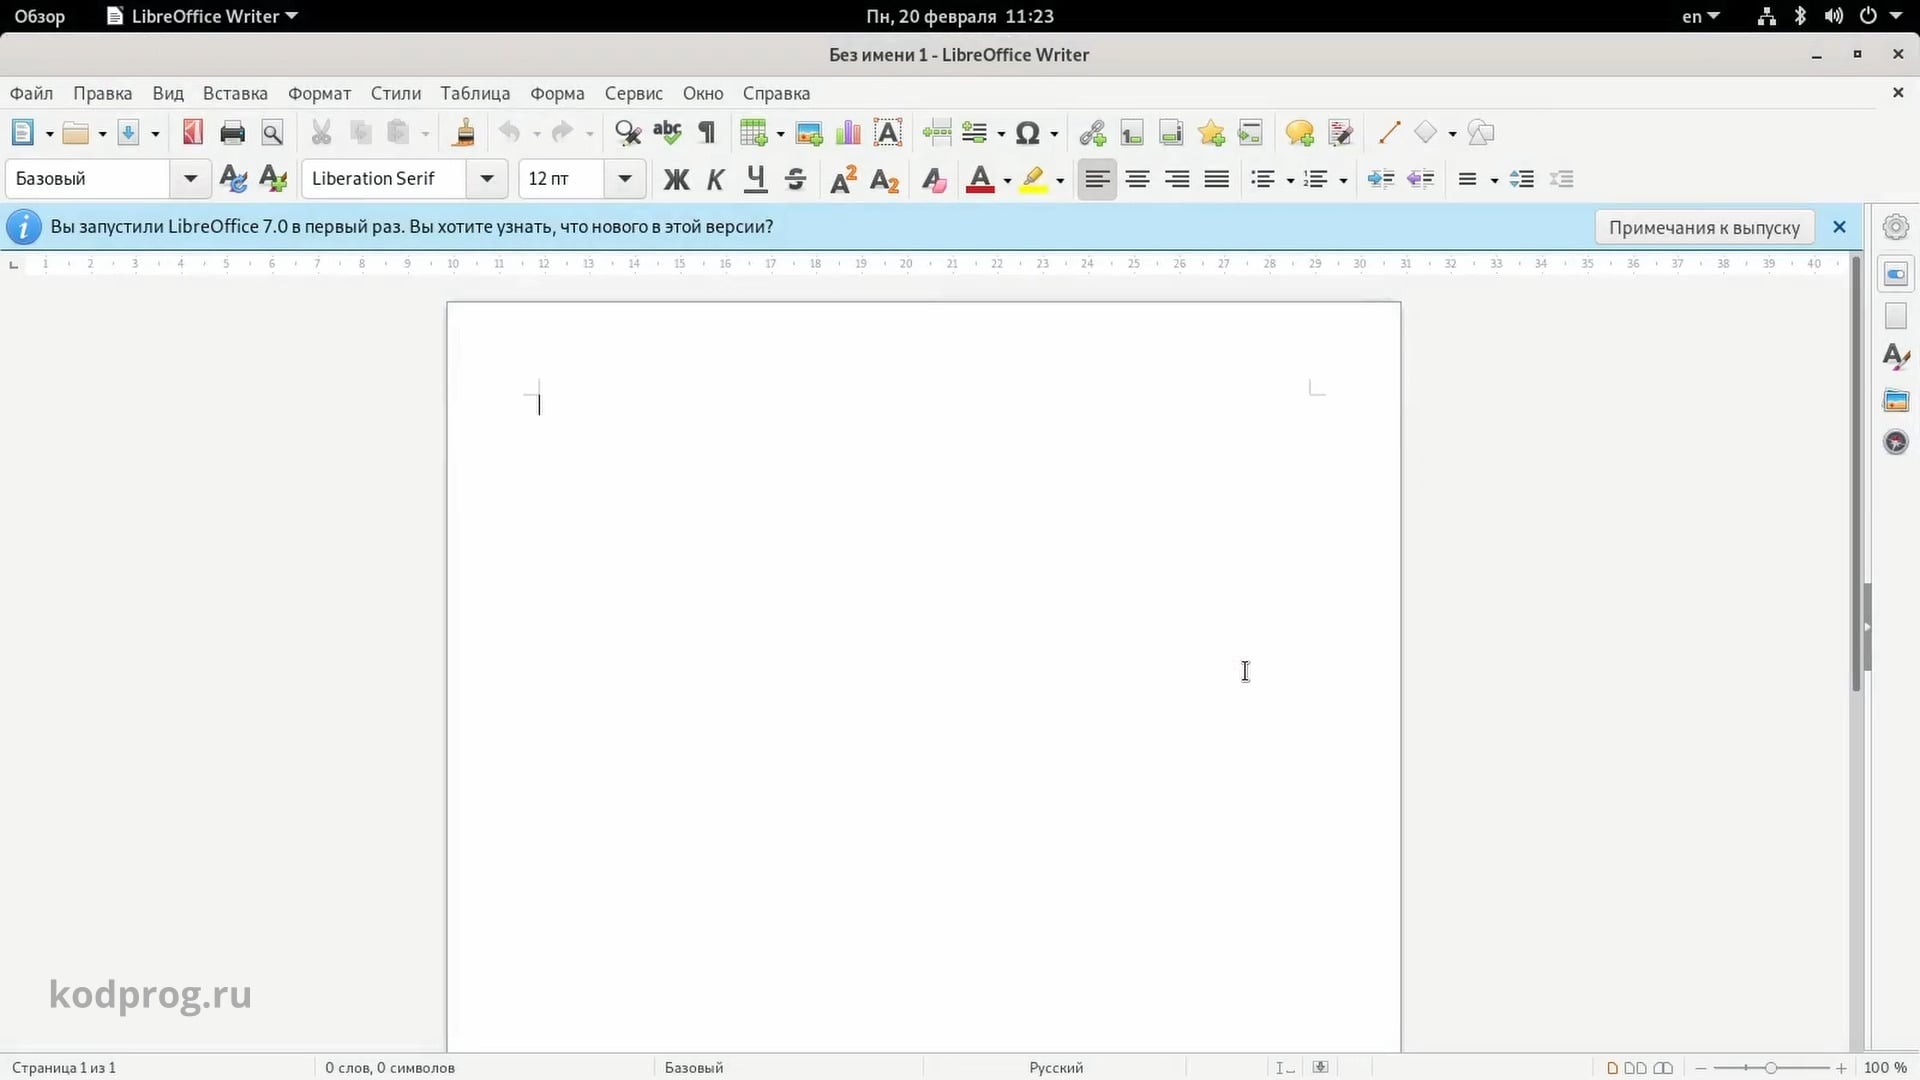Open the Файл menu
Screen dimensions: 1920x1080
pos(32,93)
